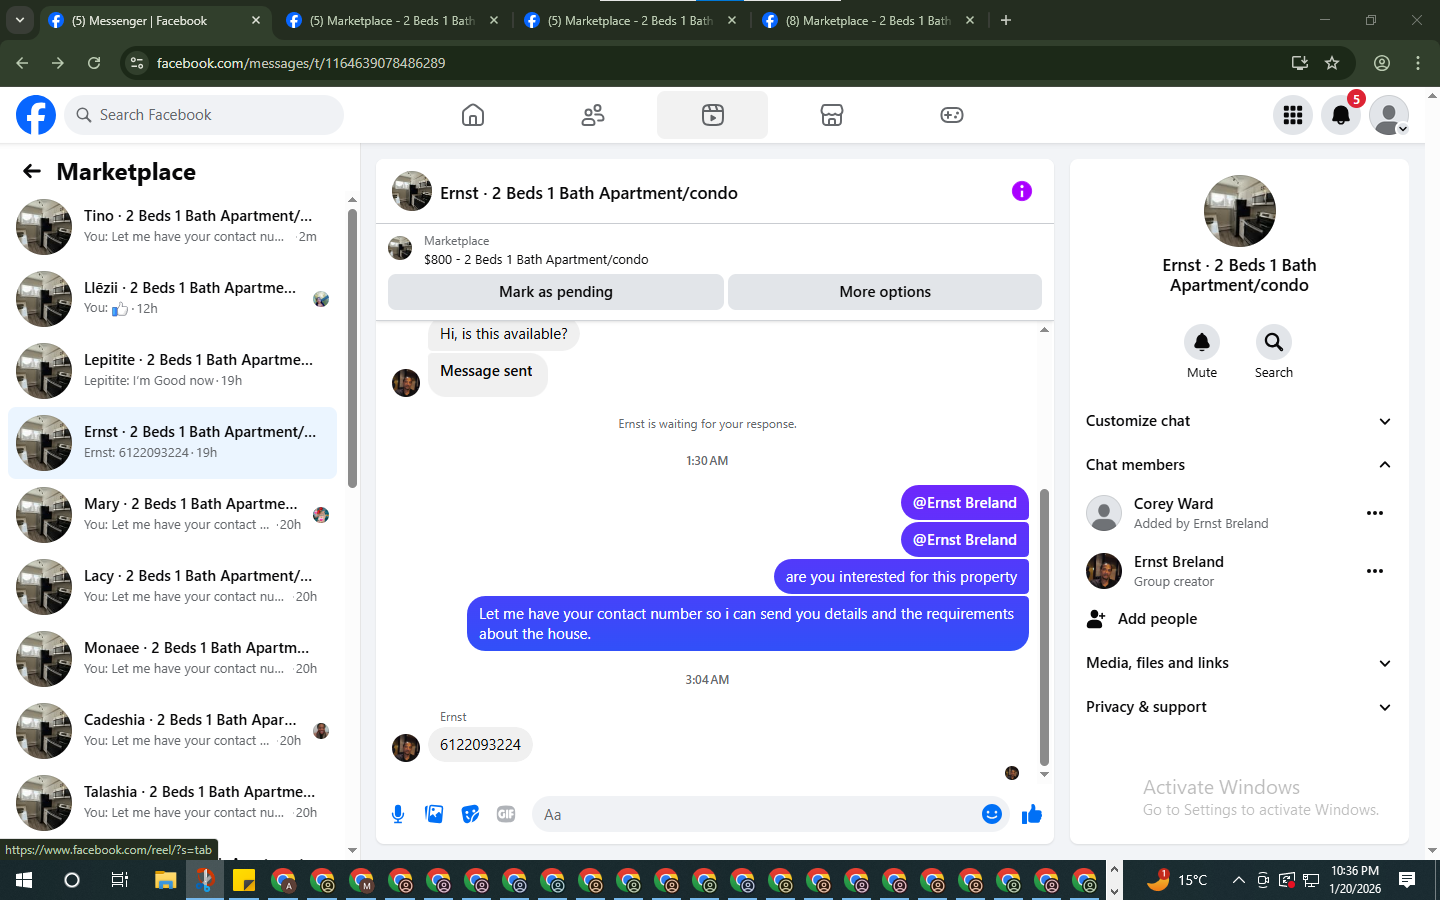Switch to the (8) Marketplace browser tab

pos(868,20)
